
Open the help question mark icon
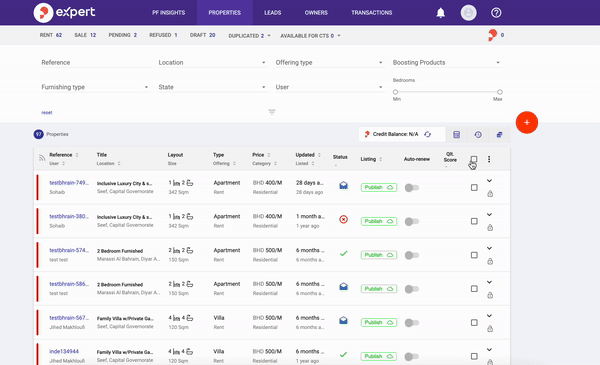[x=496, y=13]
